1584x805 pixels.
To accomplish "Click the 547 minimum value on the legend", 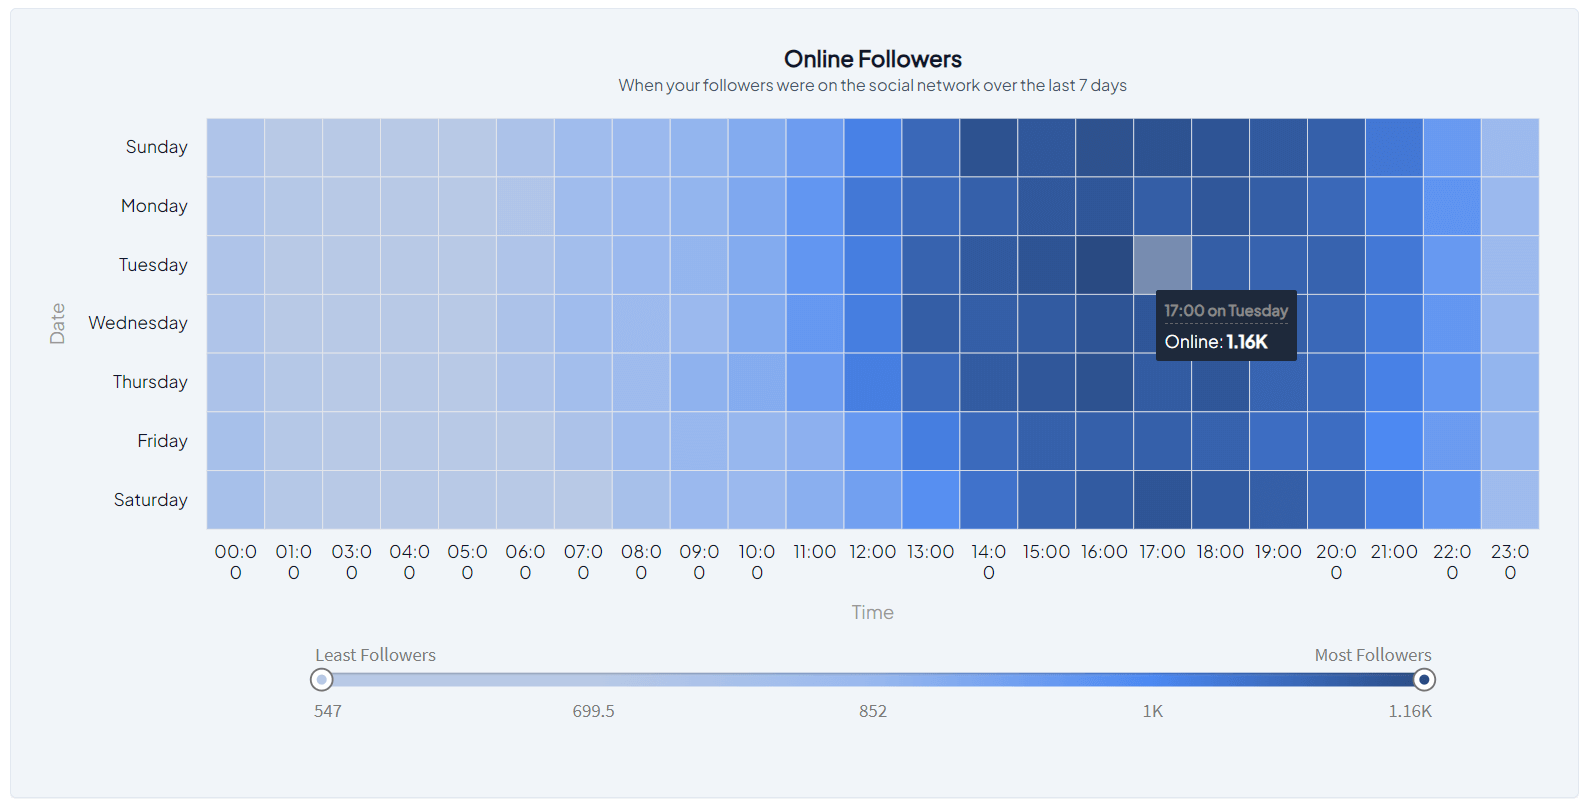I will 328,711.
